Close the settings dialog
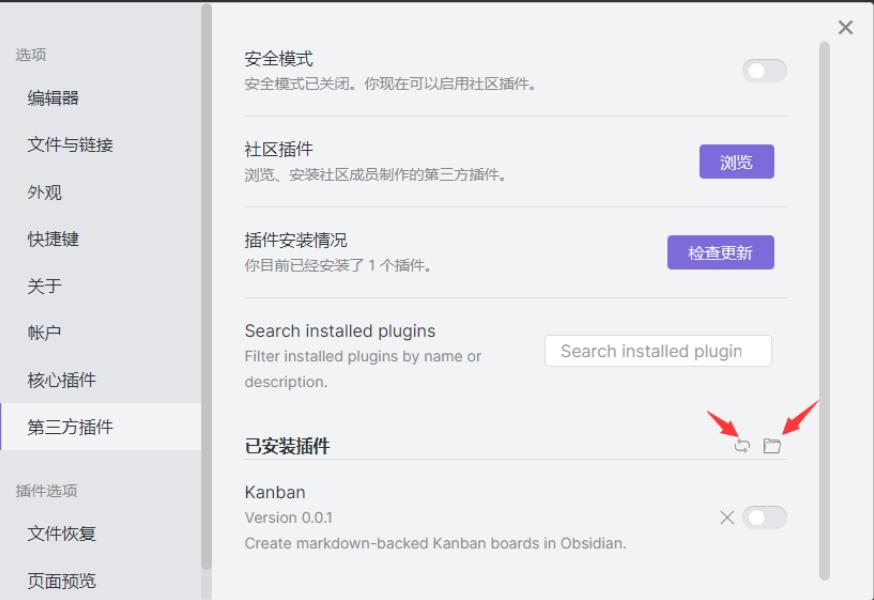The width and height of the screenshot is (874, 600). pyautogui.click(x=845, y=27)
